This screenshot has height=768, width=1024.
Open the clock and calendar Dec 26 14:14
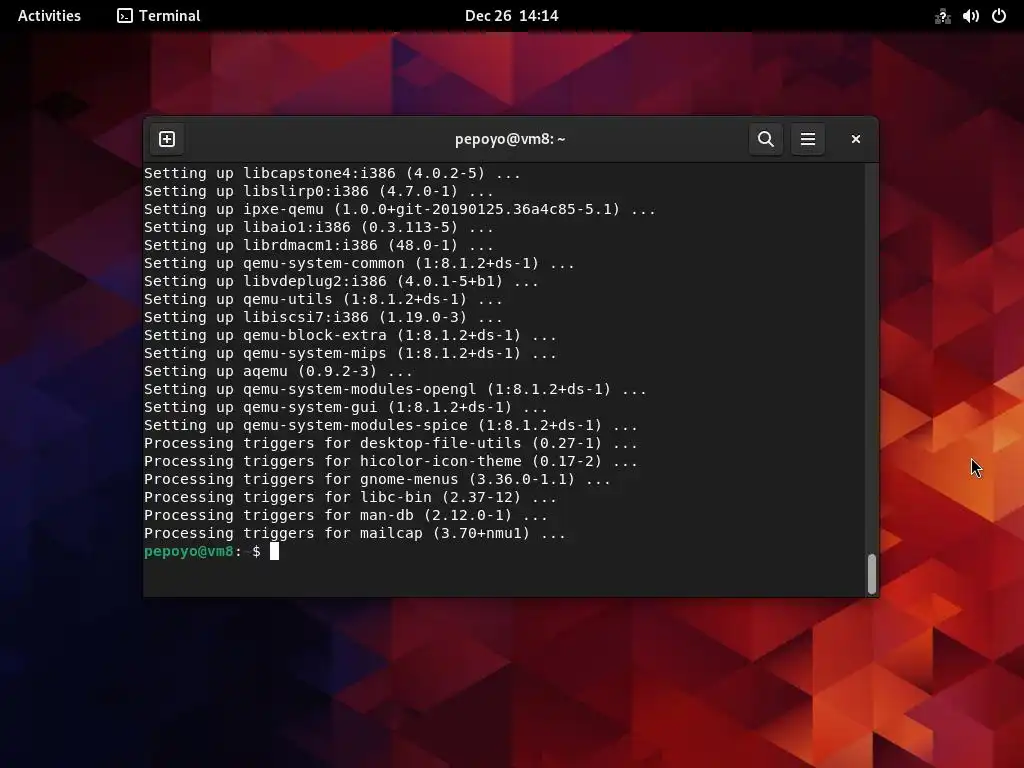click(511, 16)
